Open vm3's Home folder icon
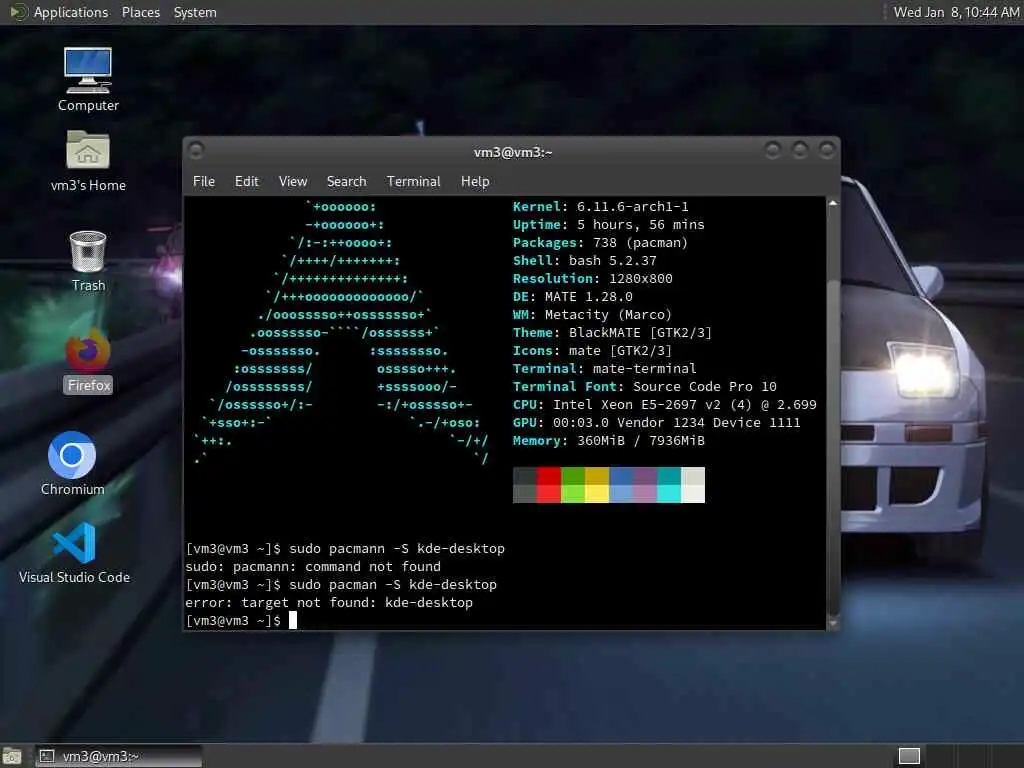 [88, 160]
